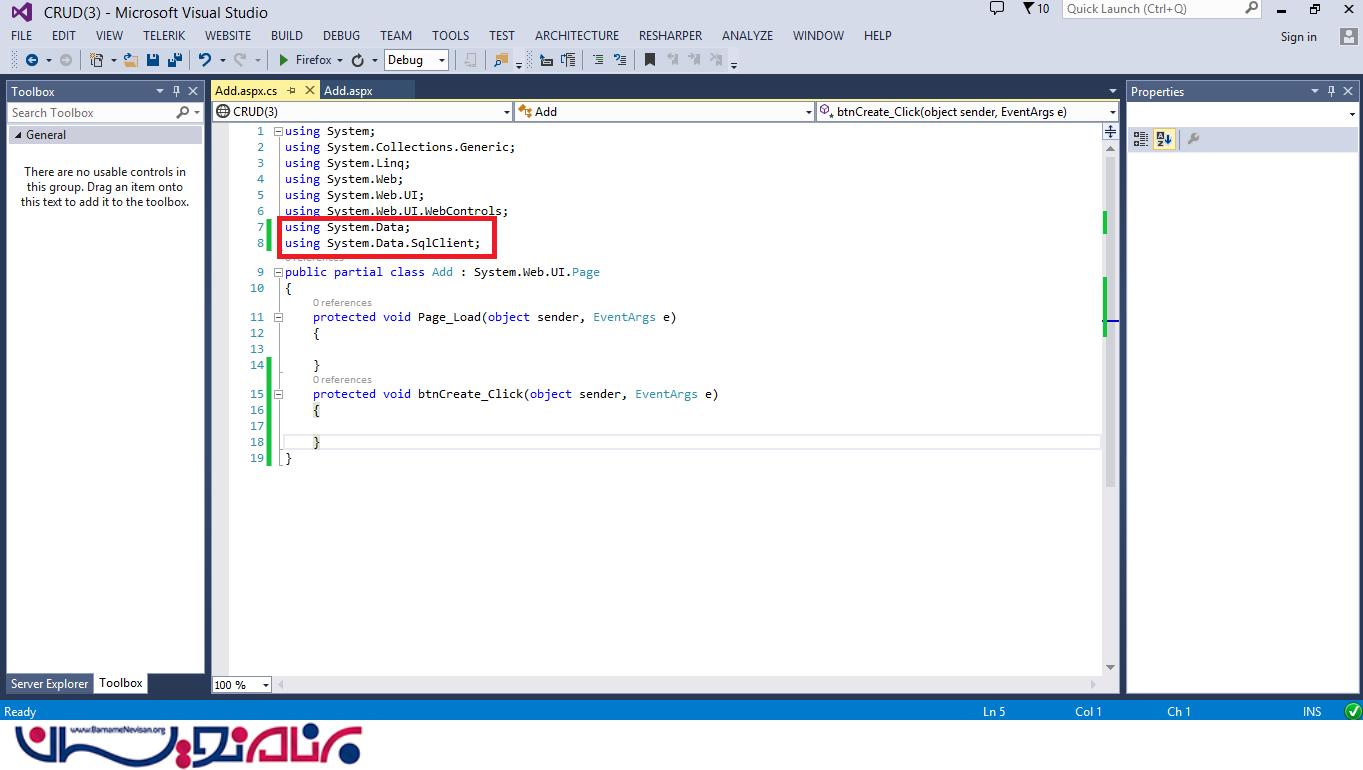
Task: Collapse the Page_Load method outline
Action: coord(278,317)
